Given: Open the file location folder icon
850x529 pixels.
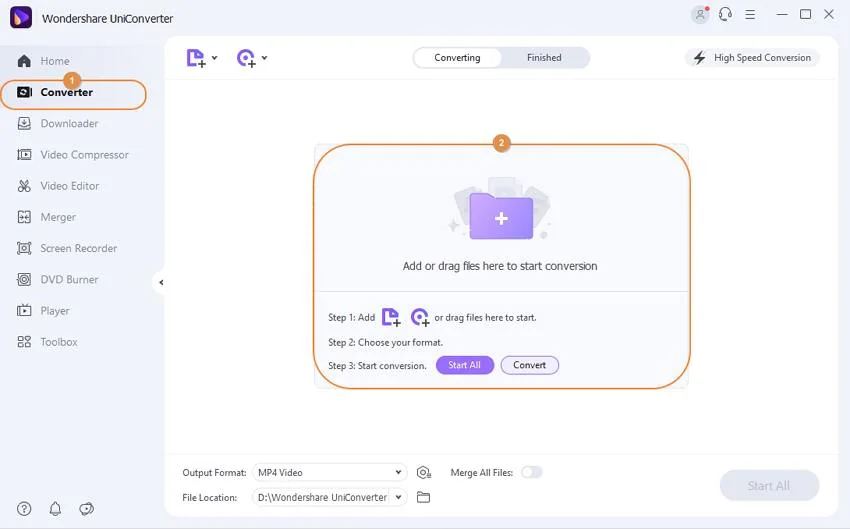Looking at the screenshot, I should click(x=423, y=497).
